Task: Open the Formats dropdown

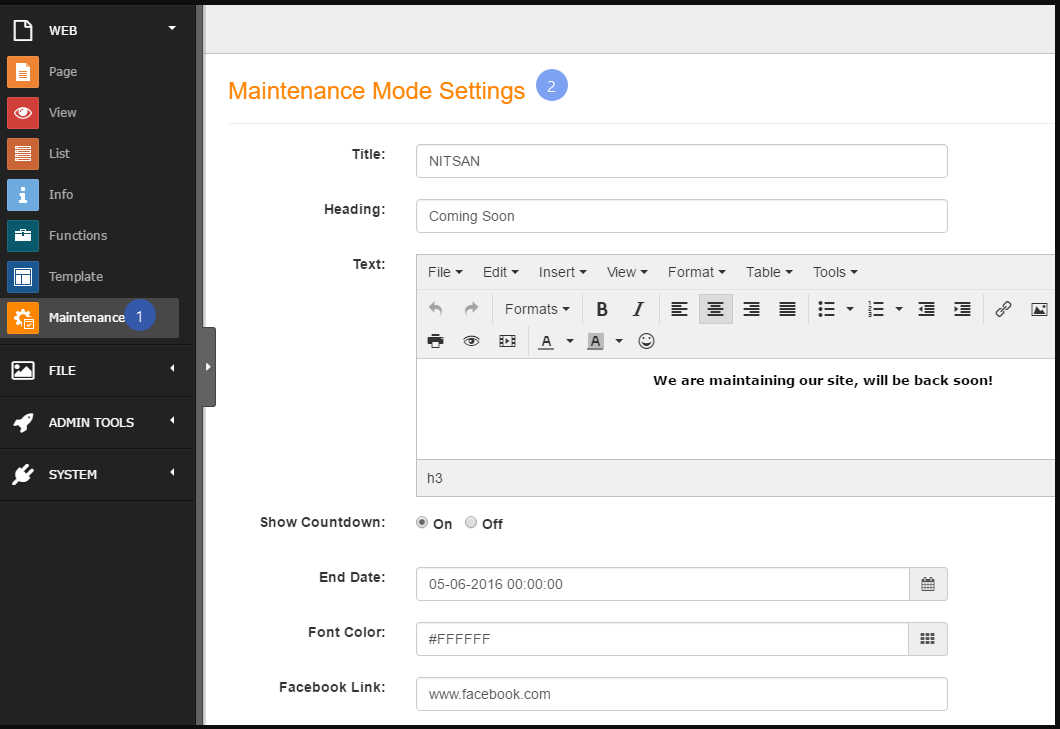Action: click(x=537, y=309)
